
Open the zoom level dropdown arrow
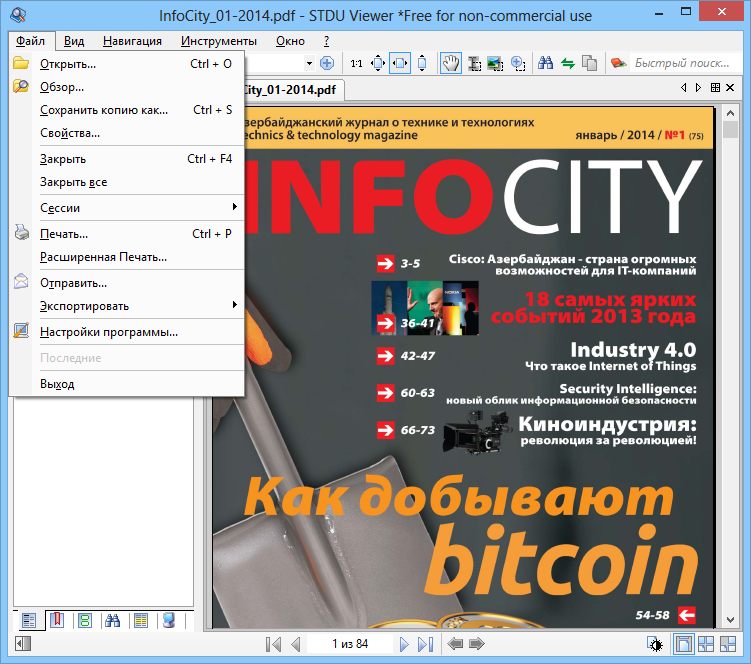(309, 63)
